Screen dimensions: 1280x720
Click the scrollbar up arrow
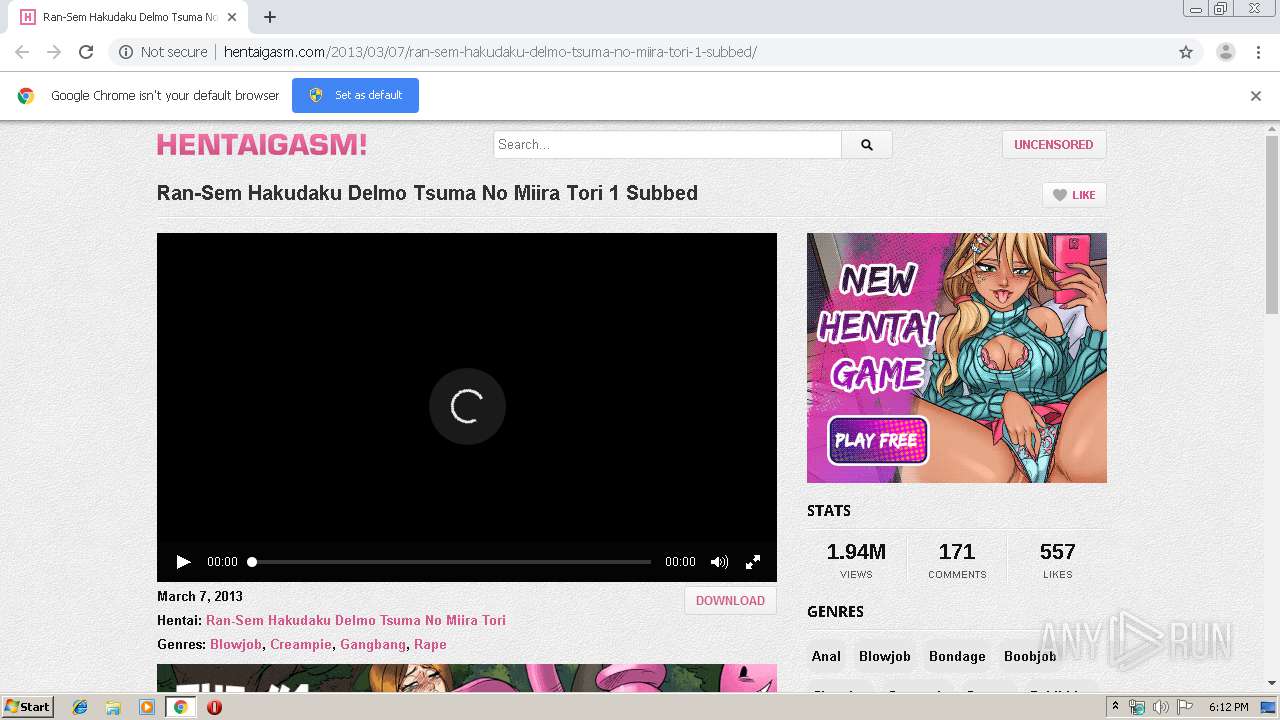[x=1271, y=129]
